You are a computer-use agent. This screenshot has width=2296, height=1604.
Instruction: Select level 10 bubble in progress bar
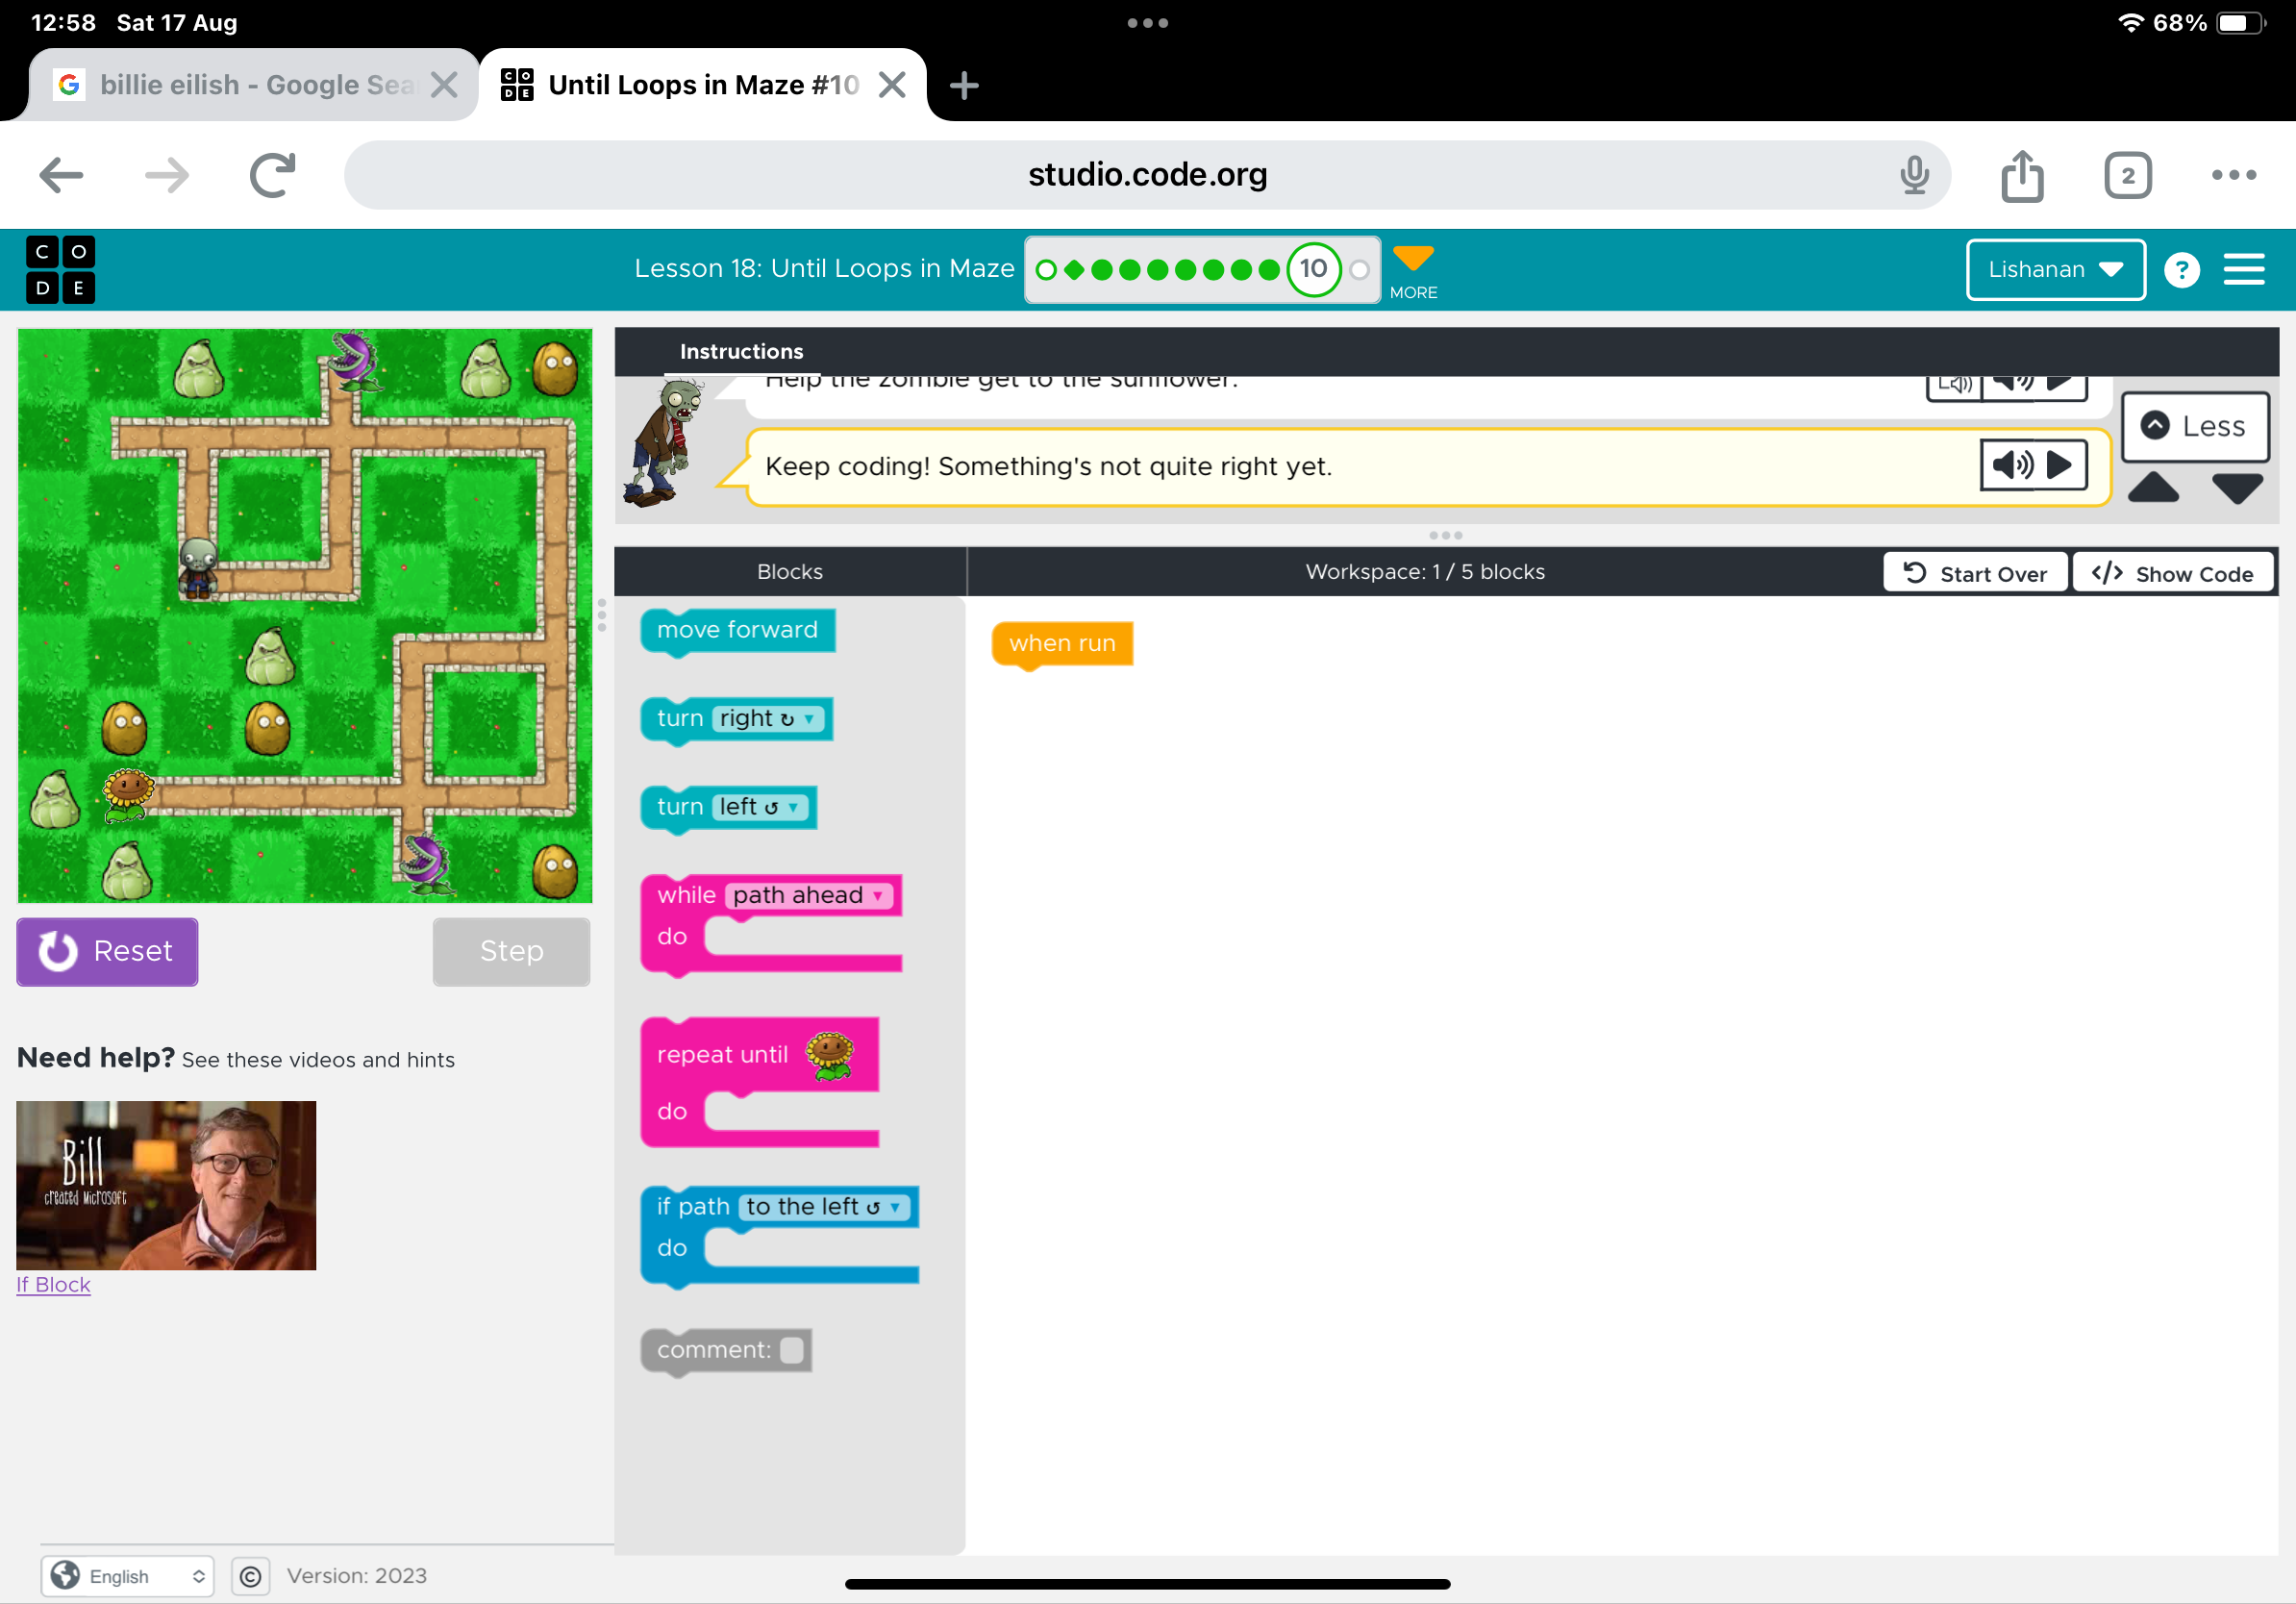tap(1313, 269)
